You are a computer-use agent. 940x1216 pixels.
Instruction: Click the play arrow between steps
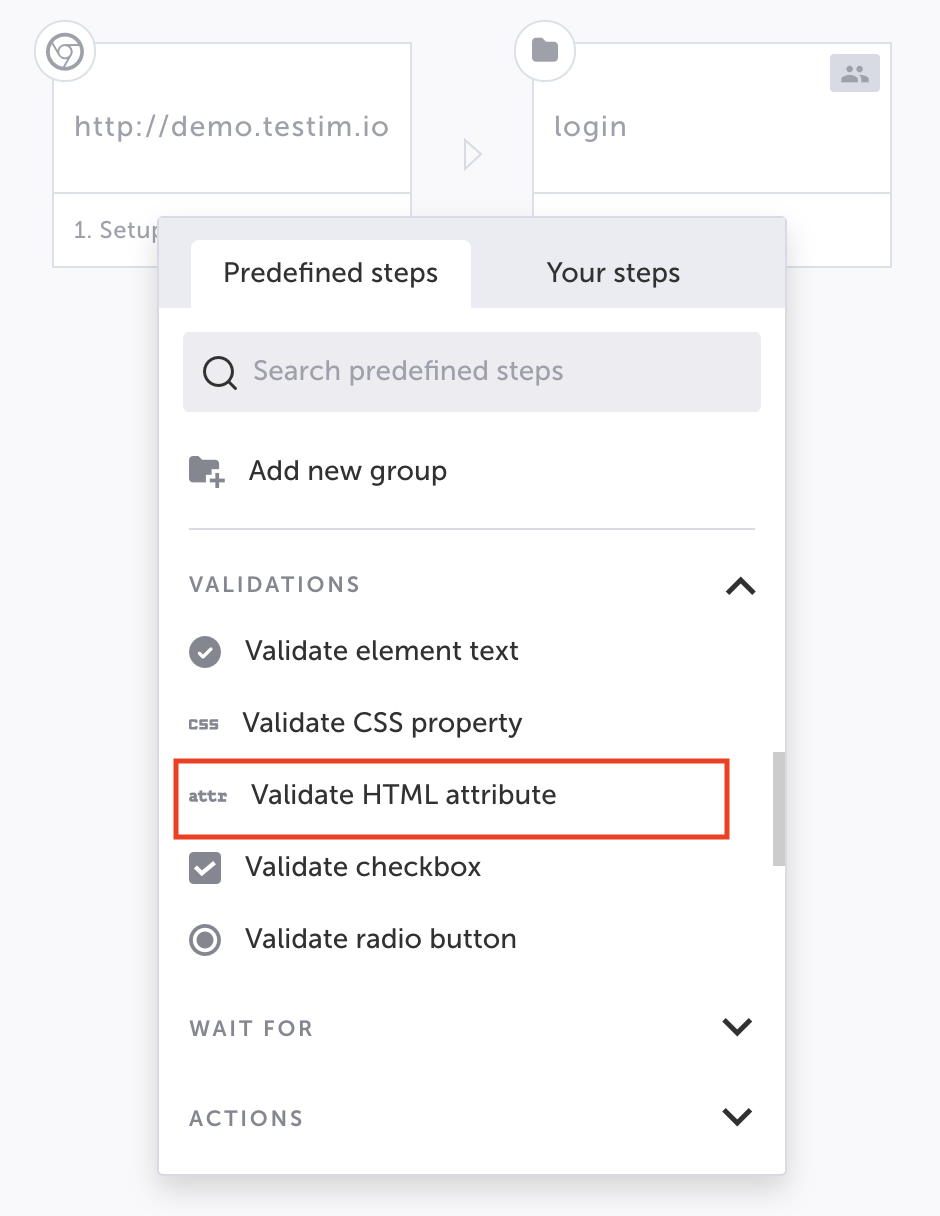[x=473, y=155]
